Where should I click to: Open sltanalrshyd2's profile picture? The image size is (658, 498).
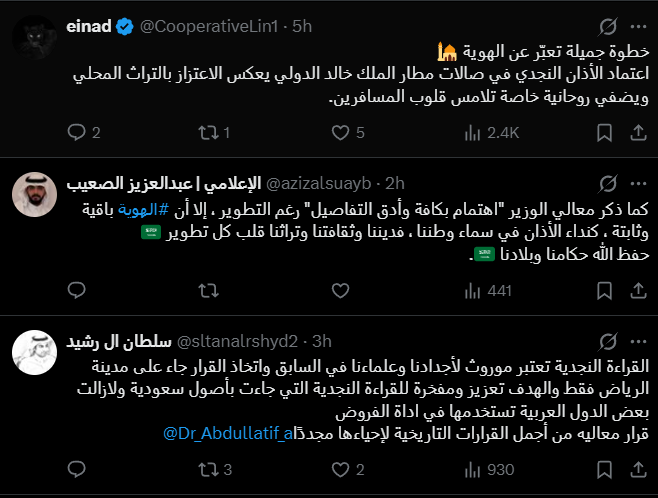tap(33, 350)
